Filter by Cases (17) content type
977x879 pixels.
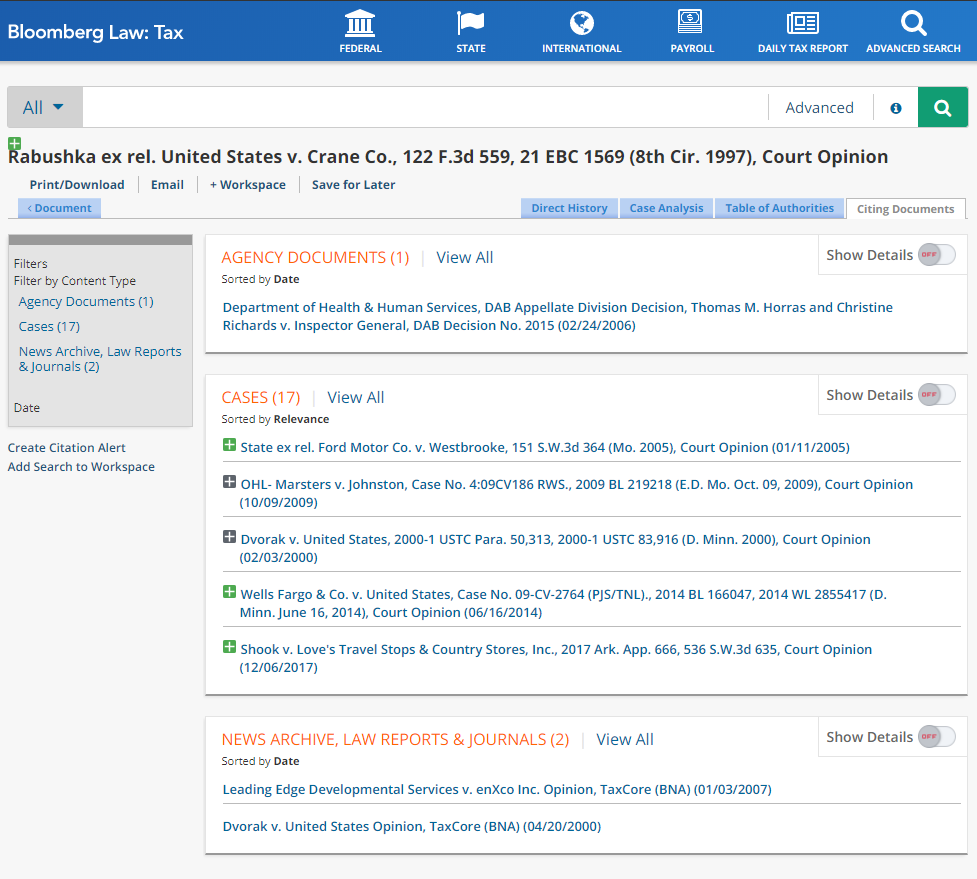point(49,327)
